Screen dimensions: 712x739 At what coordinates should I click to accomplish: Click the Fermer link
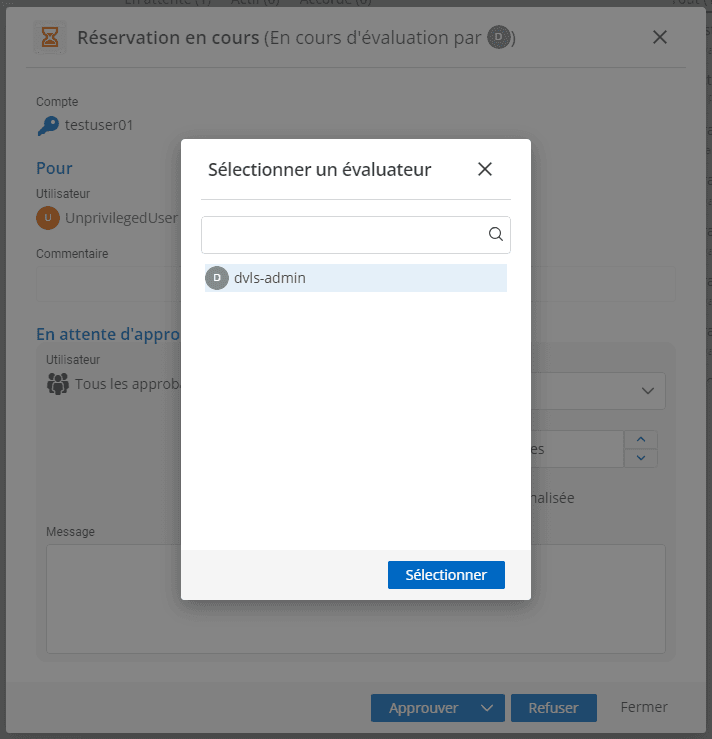pyautogui.click(x=644, y=707)
